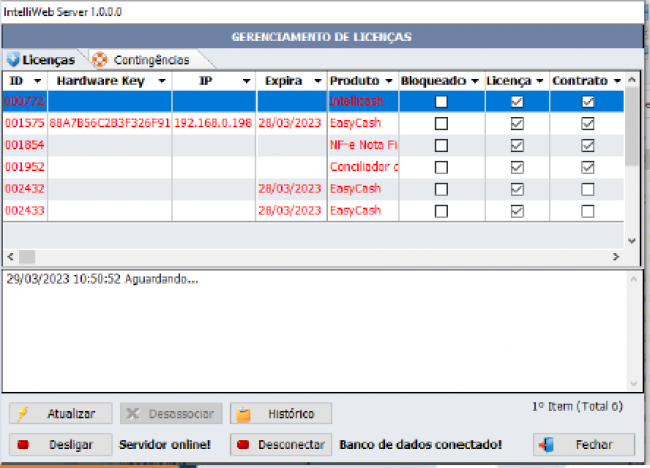
Task: Switch to the Licenças tab
Action: 41,60
